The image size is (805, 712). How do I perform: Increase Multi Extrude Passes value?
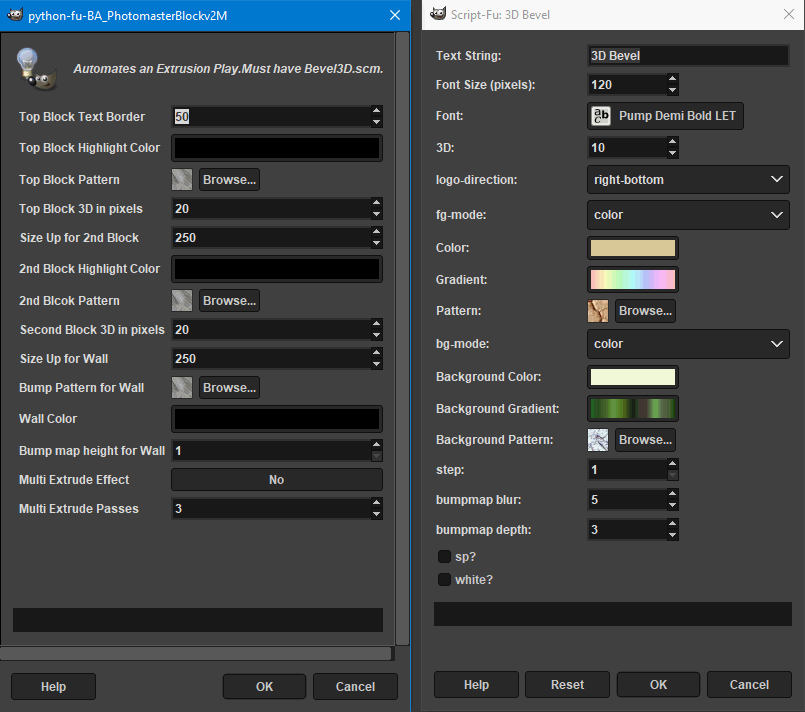click(x=376, y=503)
